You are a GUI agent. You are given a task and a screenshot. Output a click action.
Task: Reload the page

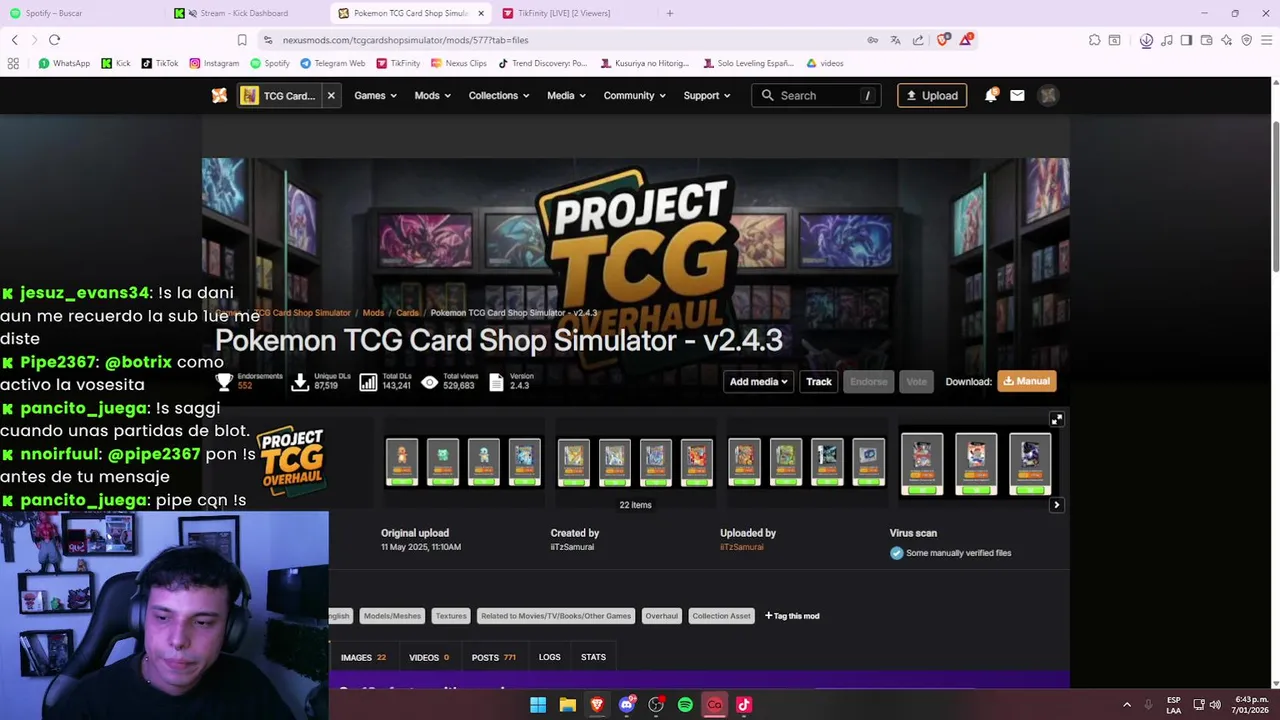54,40
